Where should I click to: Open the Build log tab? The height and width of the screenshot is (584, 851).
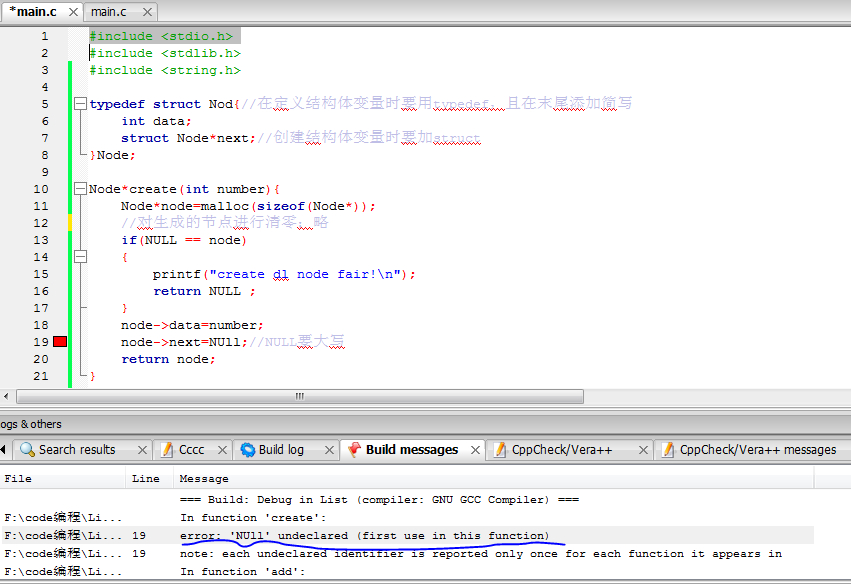click(280, 450)
